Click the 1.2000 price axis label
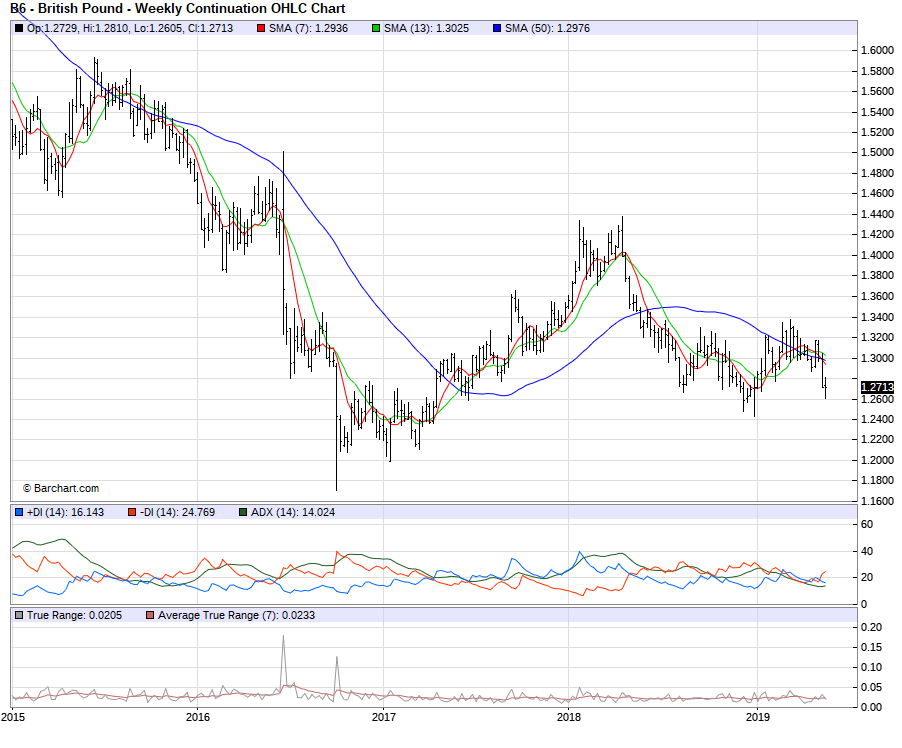Image resolution: width=902 pixels, height=748 pixels. click(876, 460)
